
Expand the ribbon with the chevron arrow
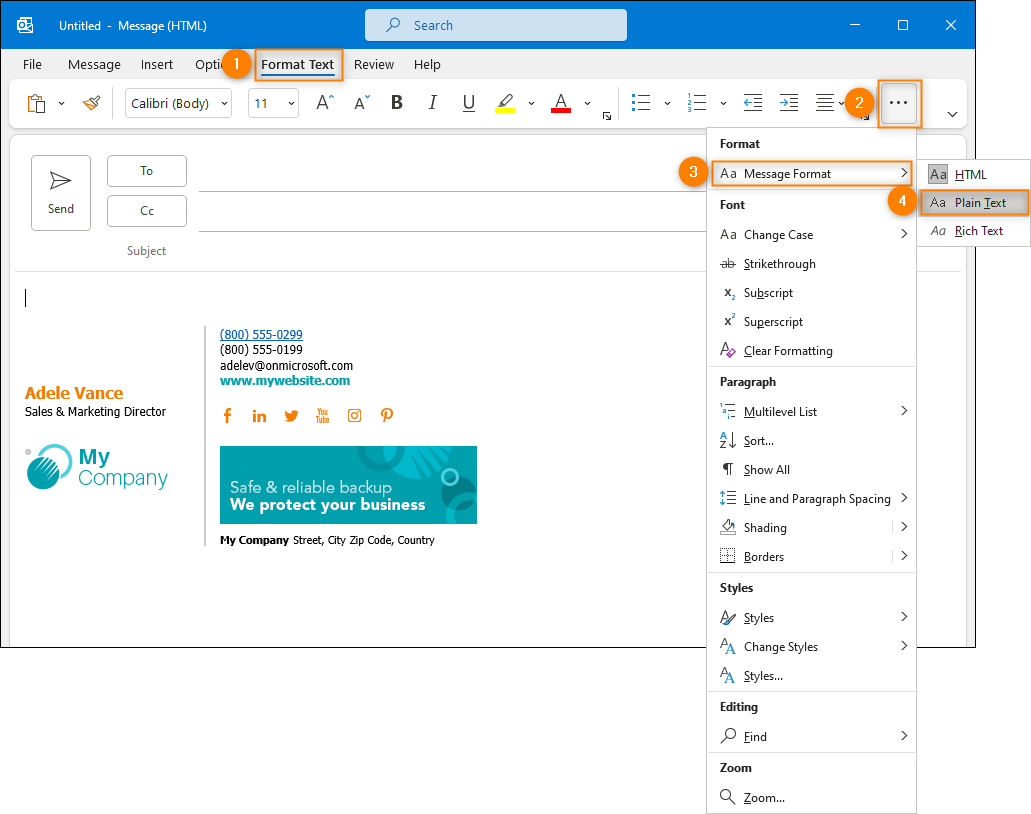[x=952, y=114]
